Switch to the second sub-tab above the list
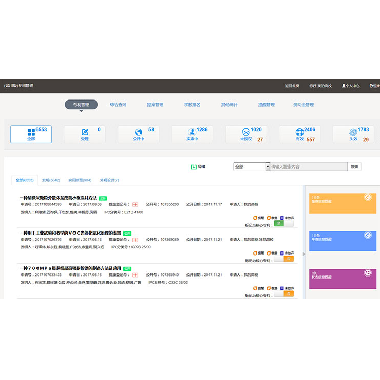This screenshot has height=380, width=380. [x=51, y=180]
